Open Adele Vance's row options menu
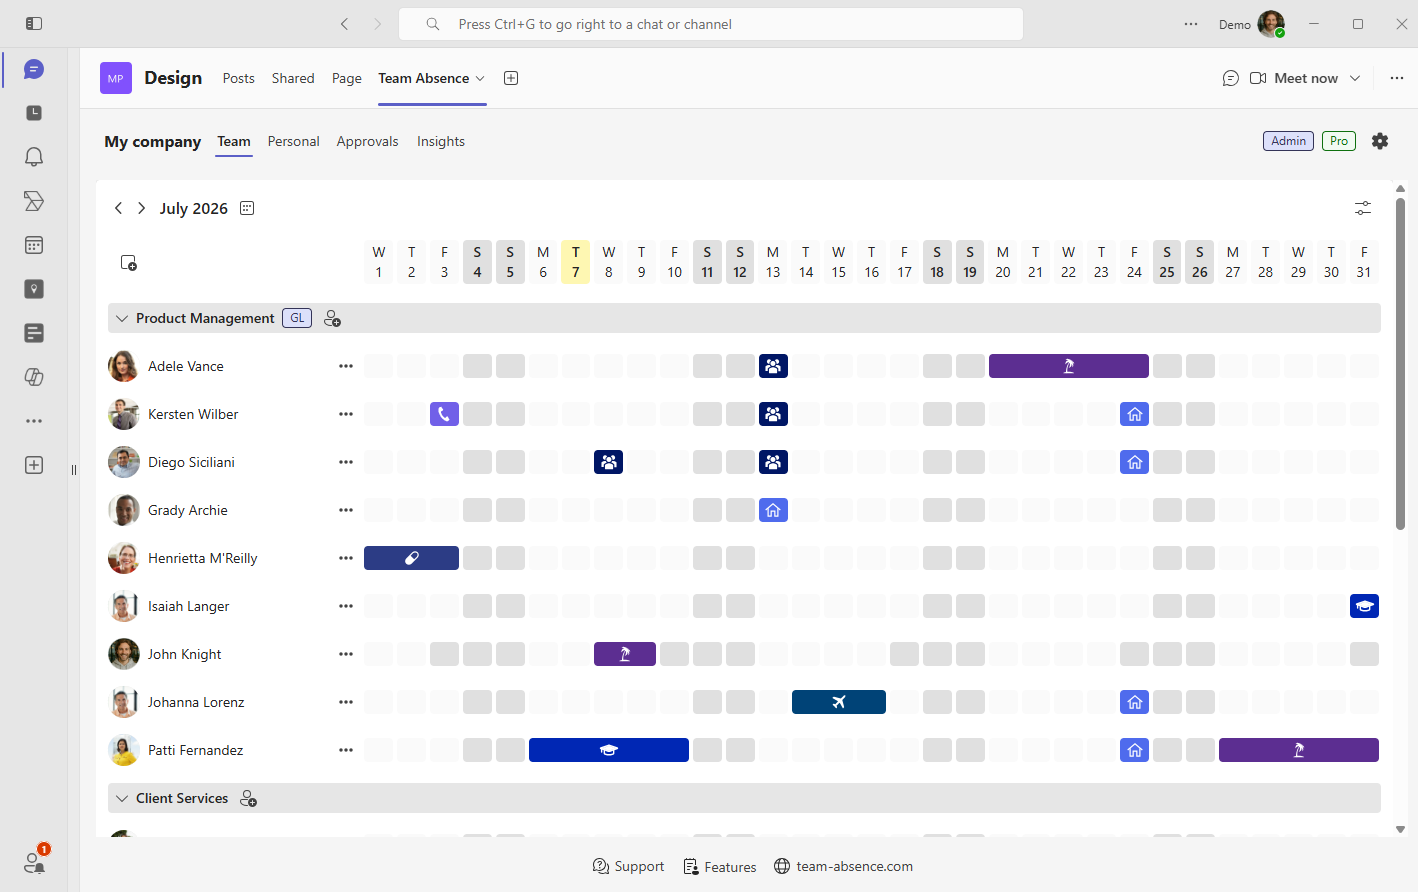This screenshot has width=1418, height=892. pos(346,366)
